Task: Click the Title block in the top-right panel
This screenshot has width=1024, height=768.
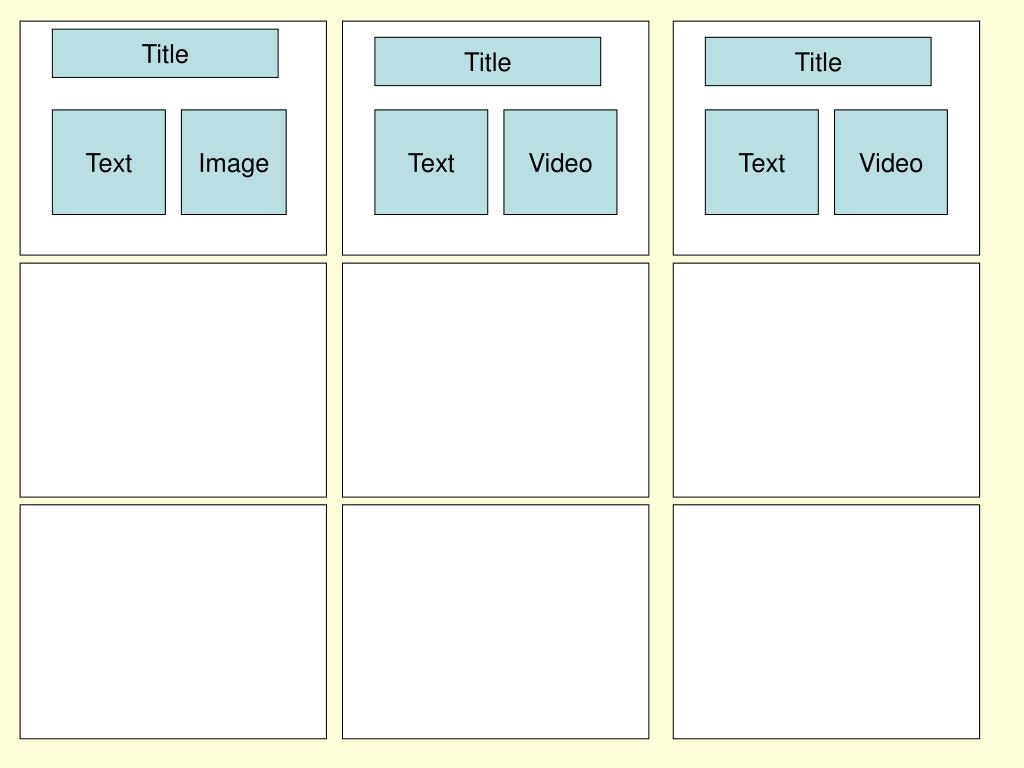Action: (x=818, y=61)
